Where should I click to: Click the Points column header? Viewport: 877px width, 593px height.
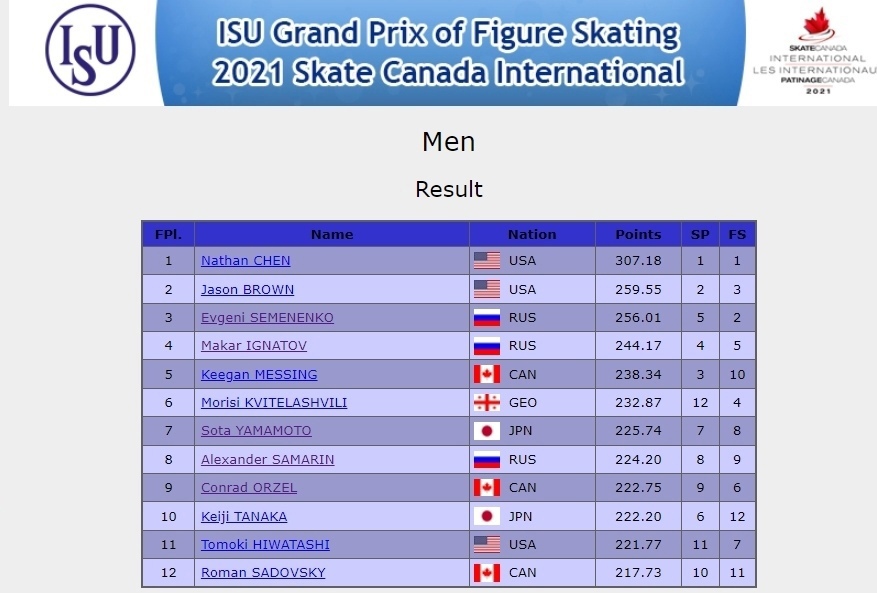click(x=638, y=234)
